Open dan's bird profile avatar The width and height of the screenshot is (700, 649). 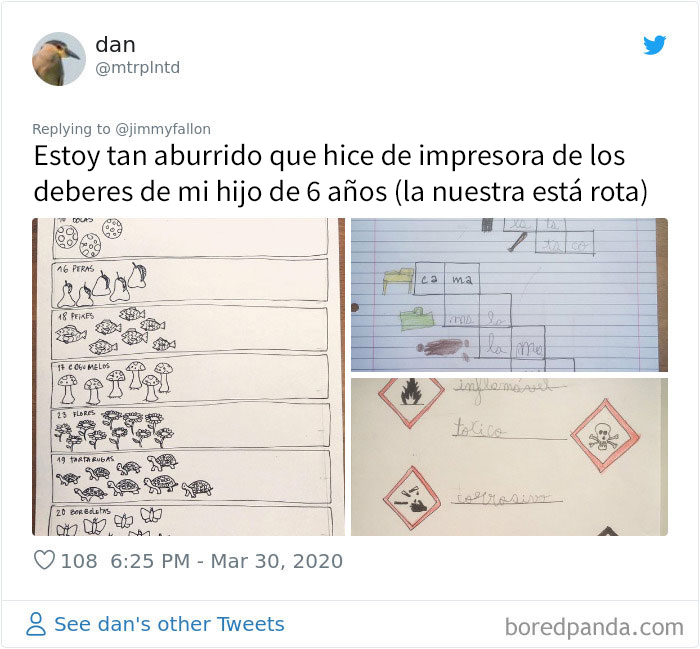coord(58,58)
